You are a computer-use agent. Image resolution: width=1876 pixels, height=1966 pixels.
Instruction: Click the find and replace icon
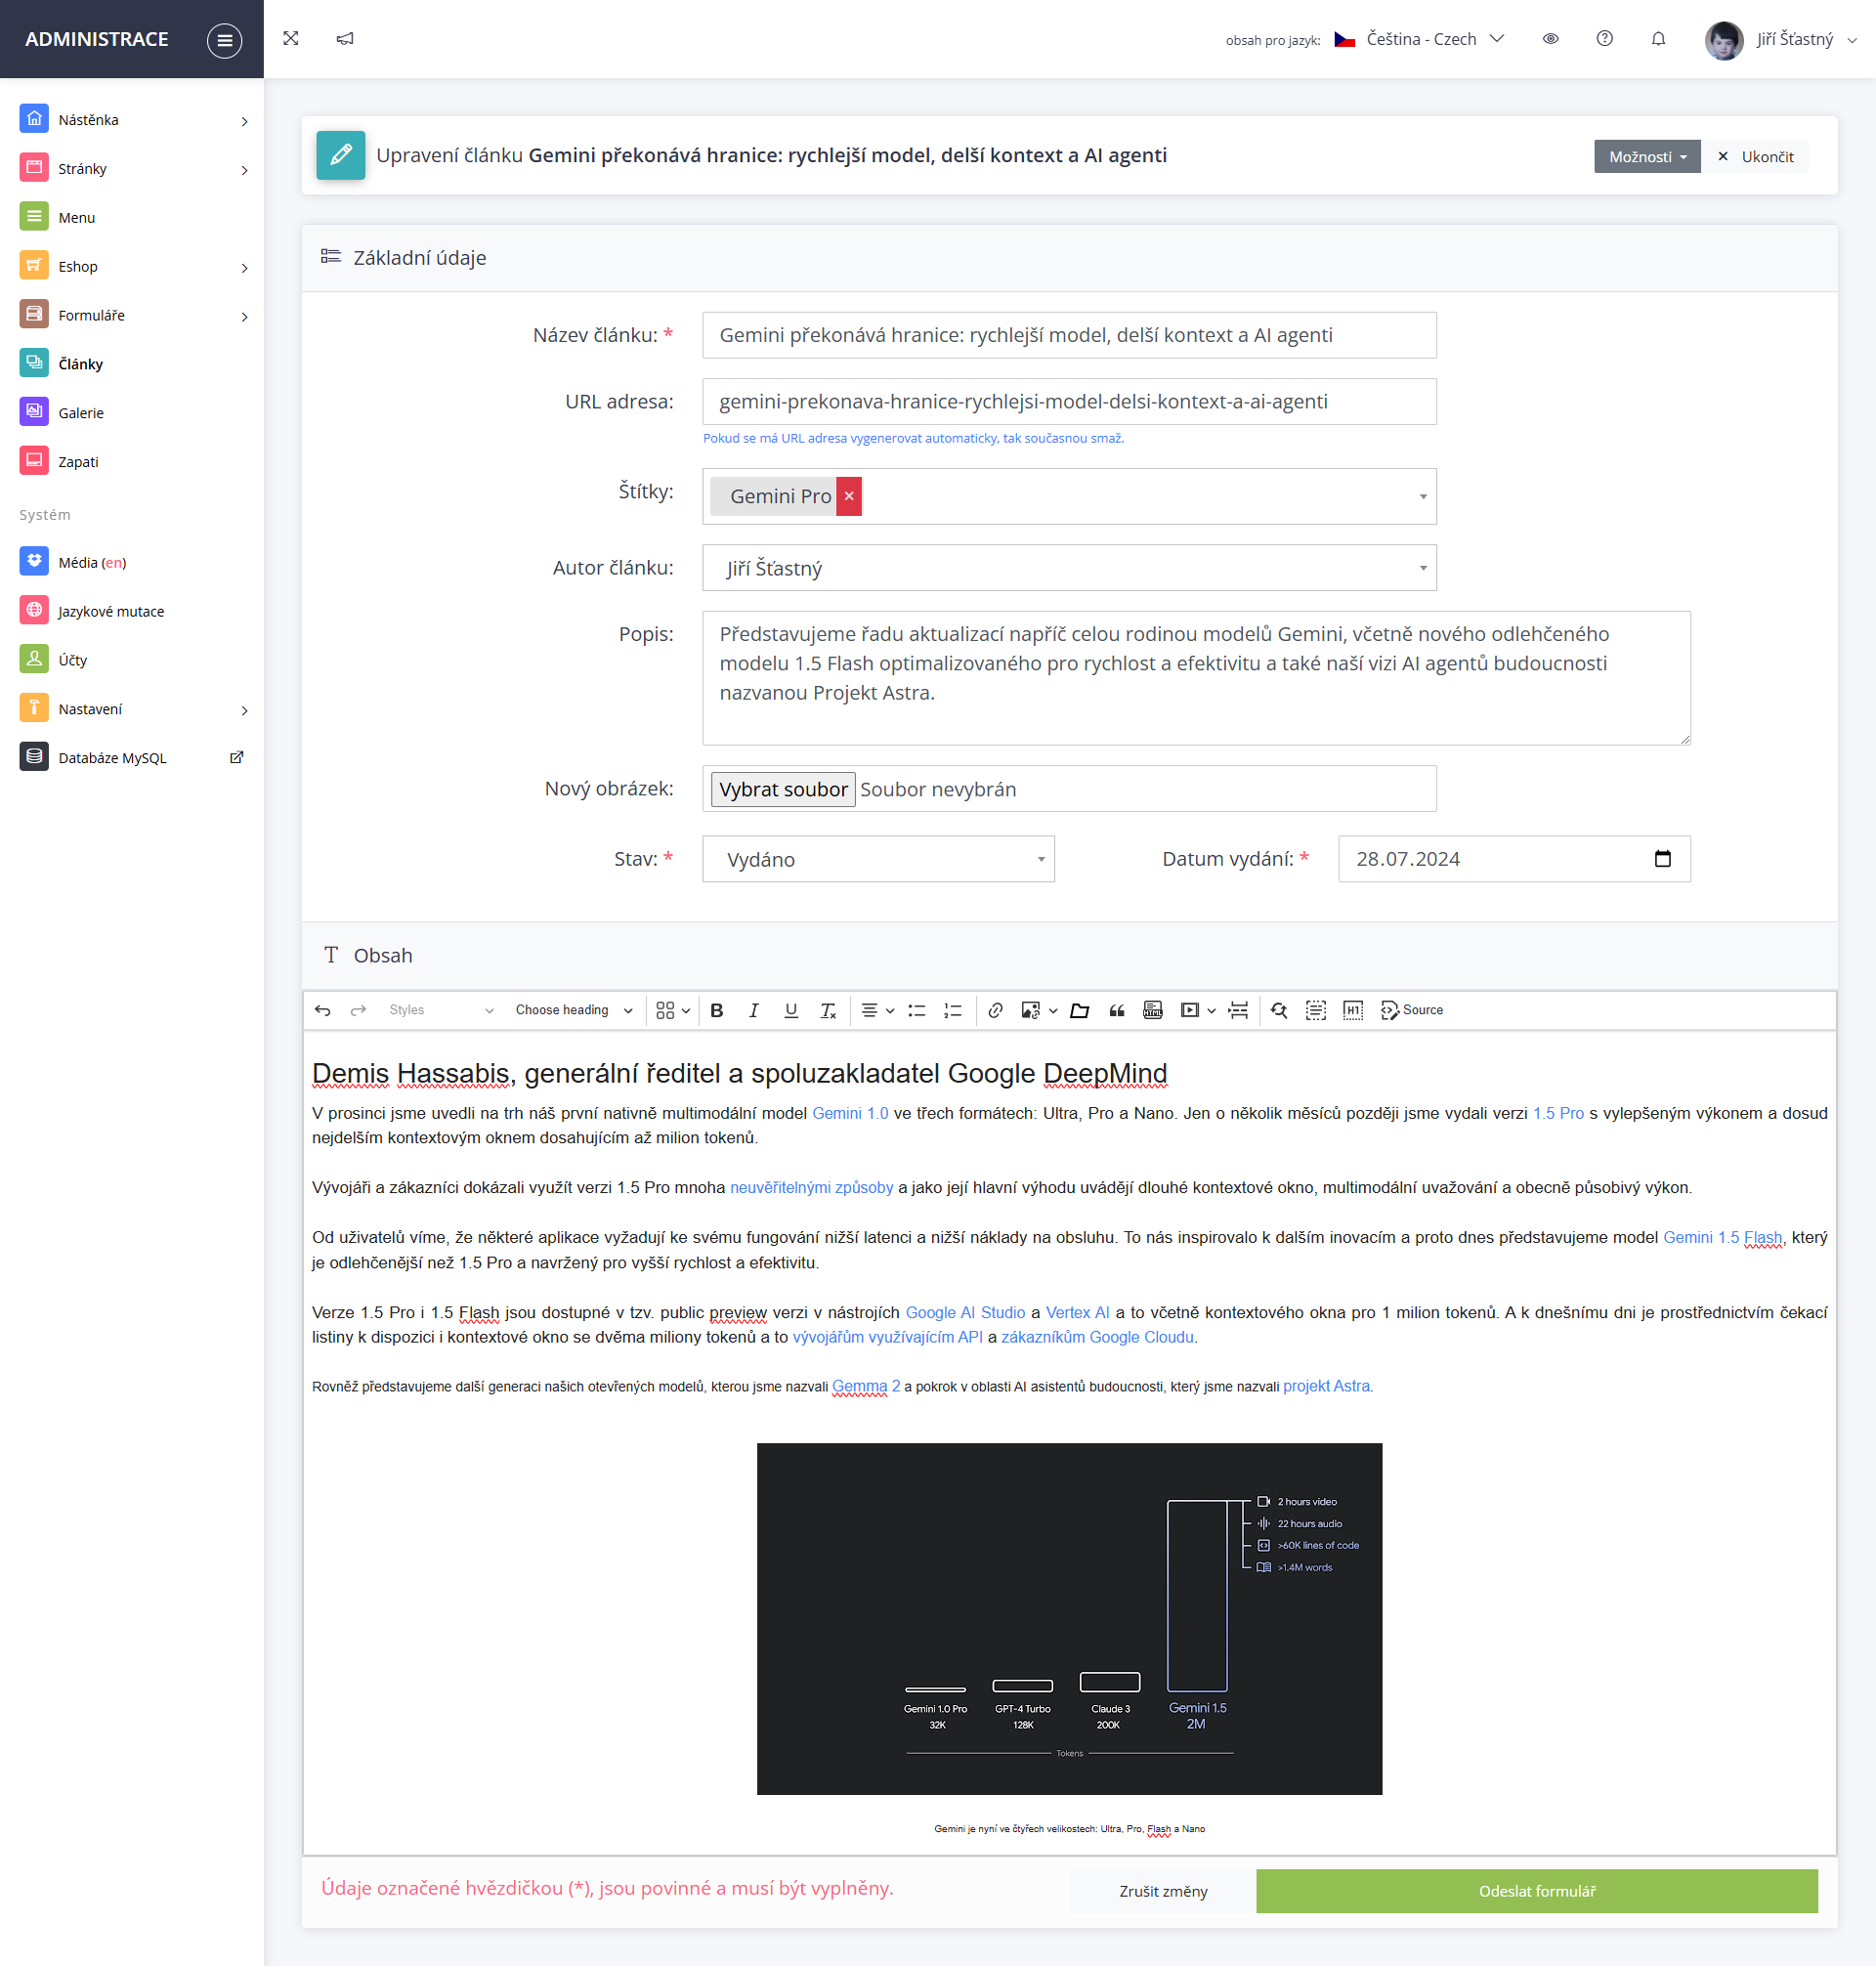(x=1279, y=1010)
